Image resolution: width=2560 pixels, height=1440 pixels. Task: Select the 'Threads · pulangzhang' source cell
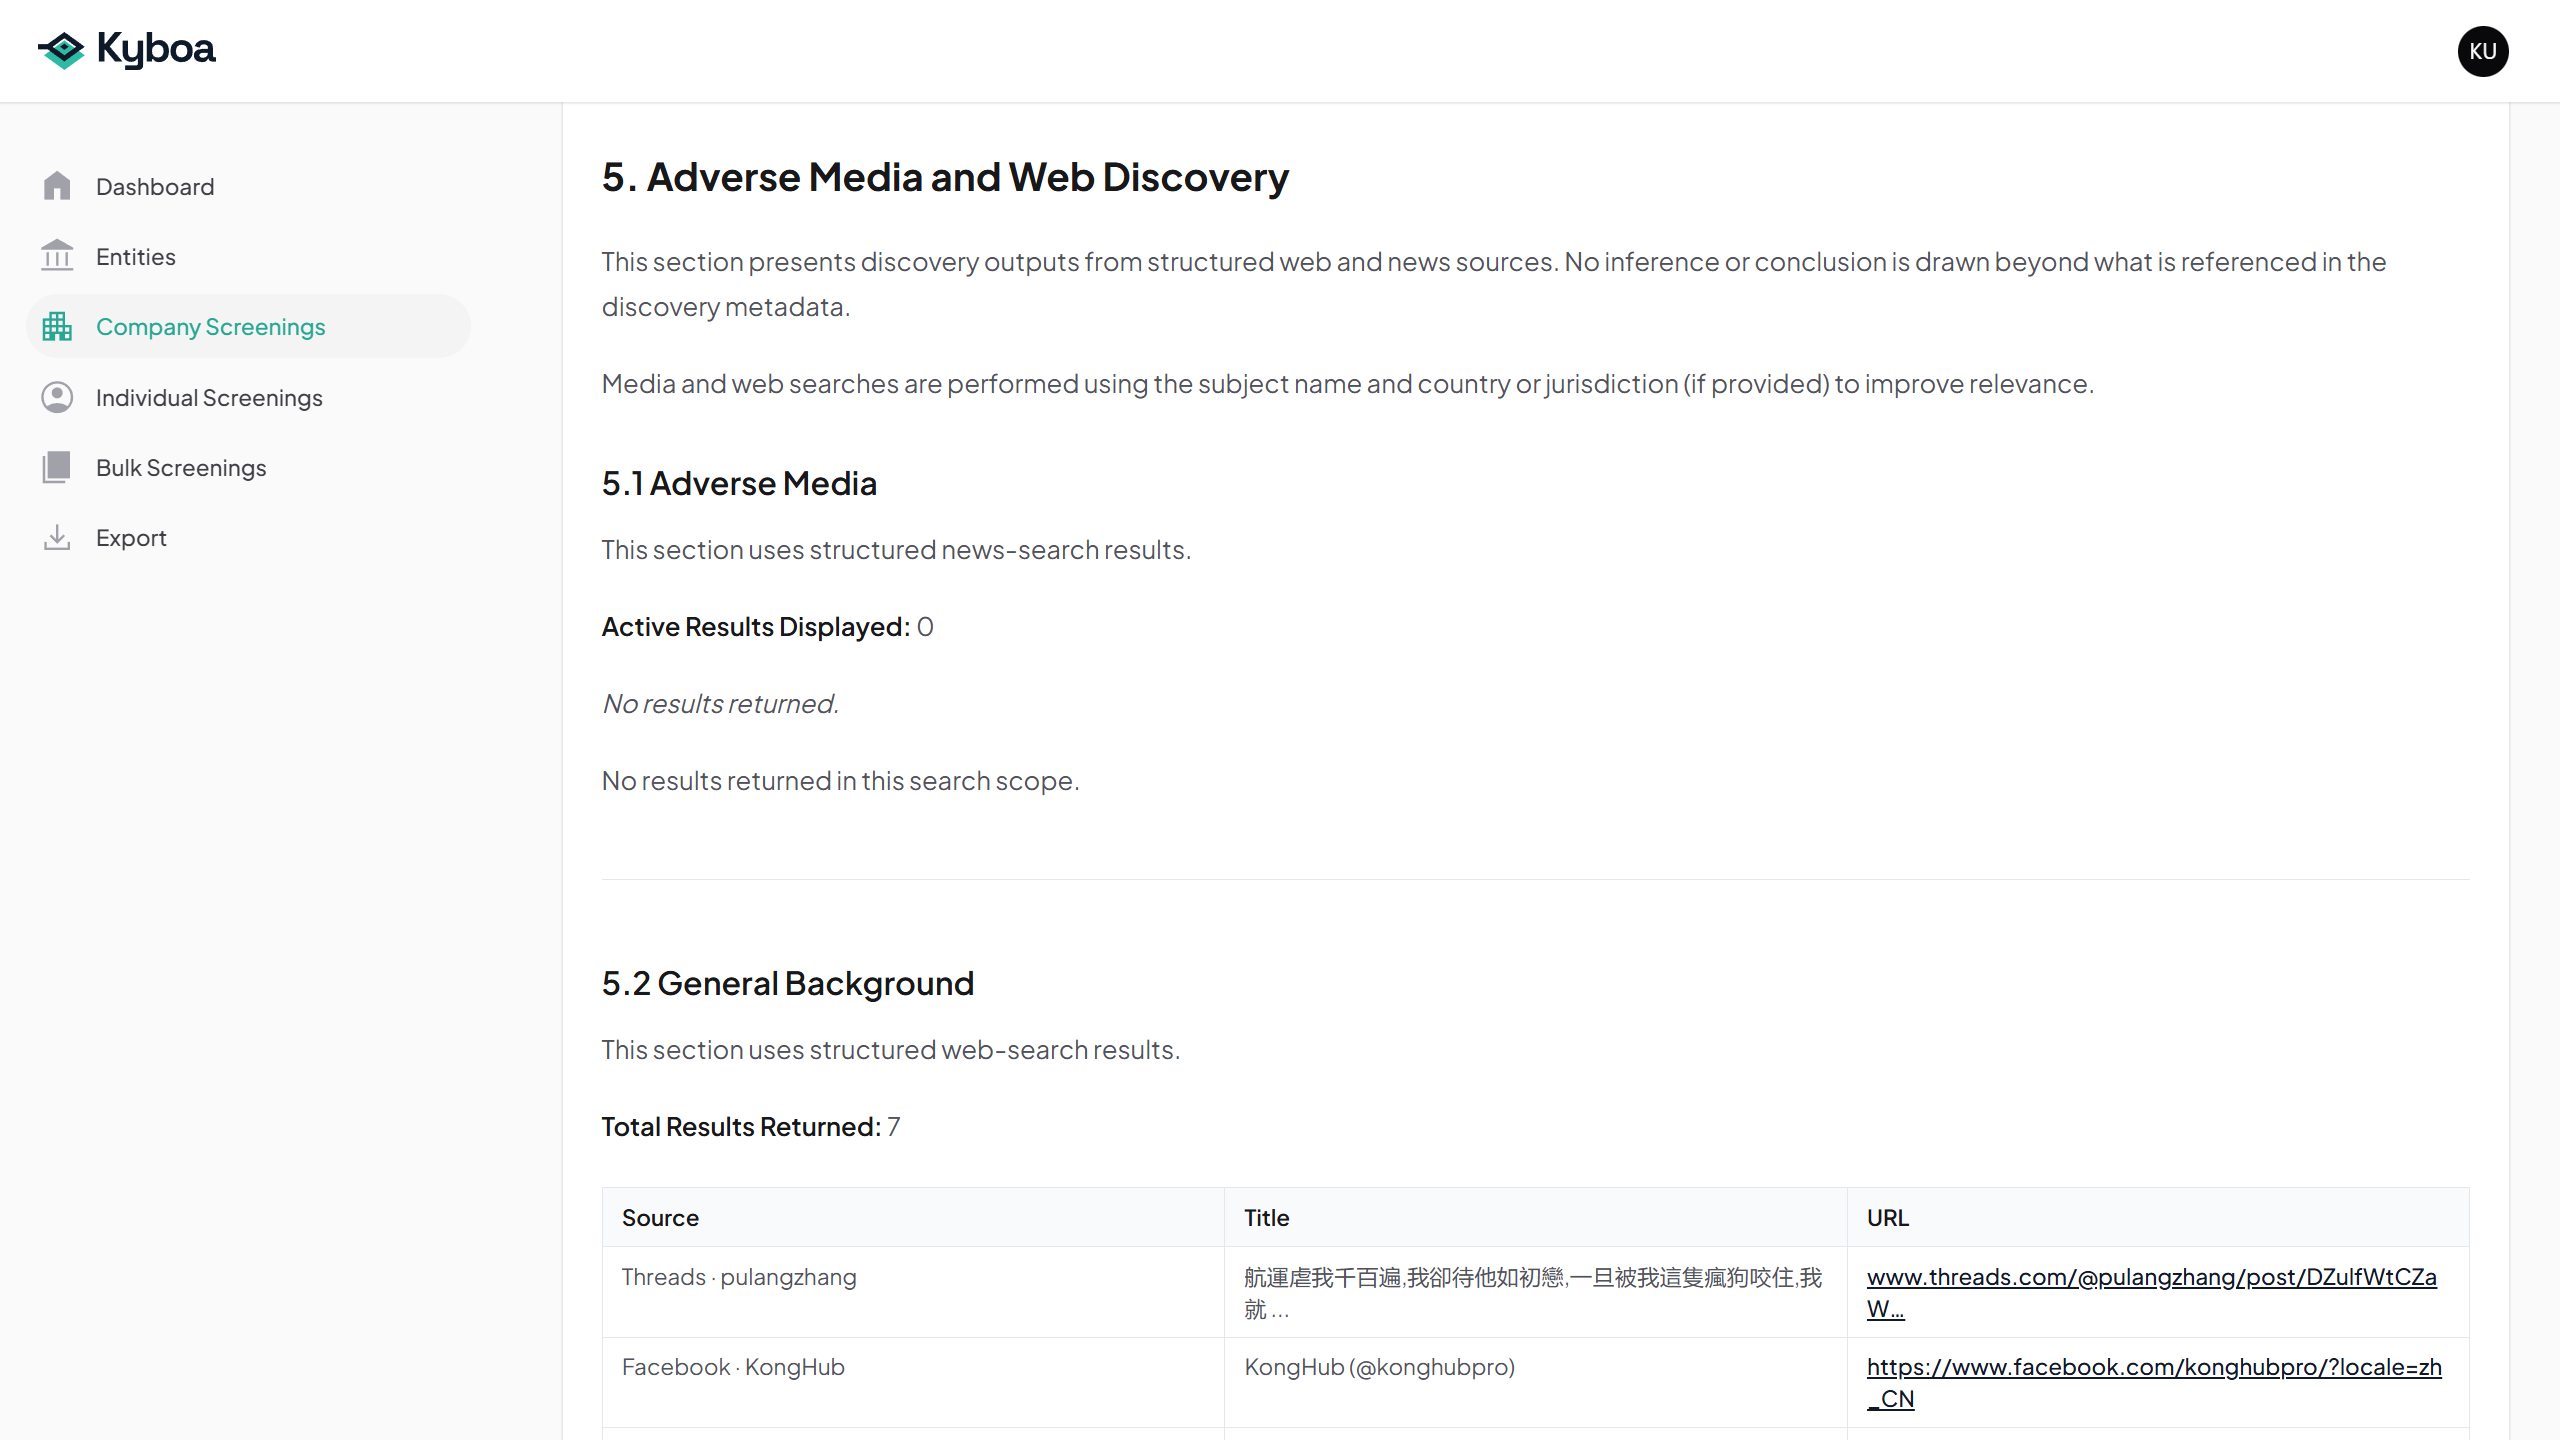(913, 1292)
